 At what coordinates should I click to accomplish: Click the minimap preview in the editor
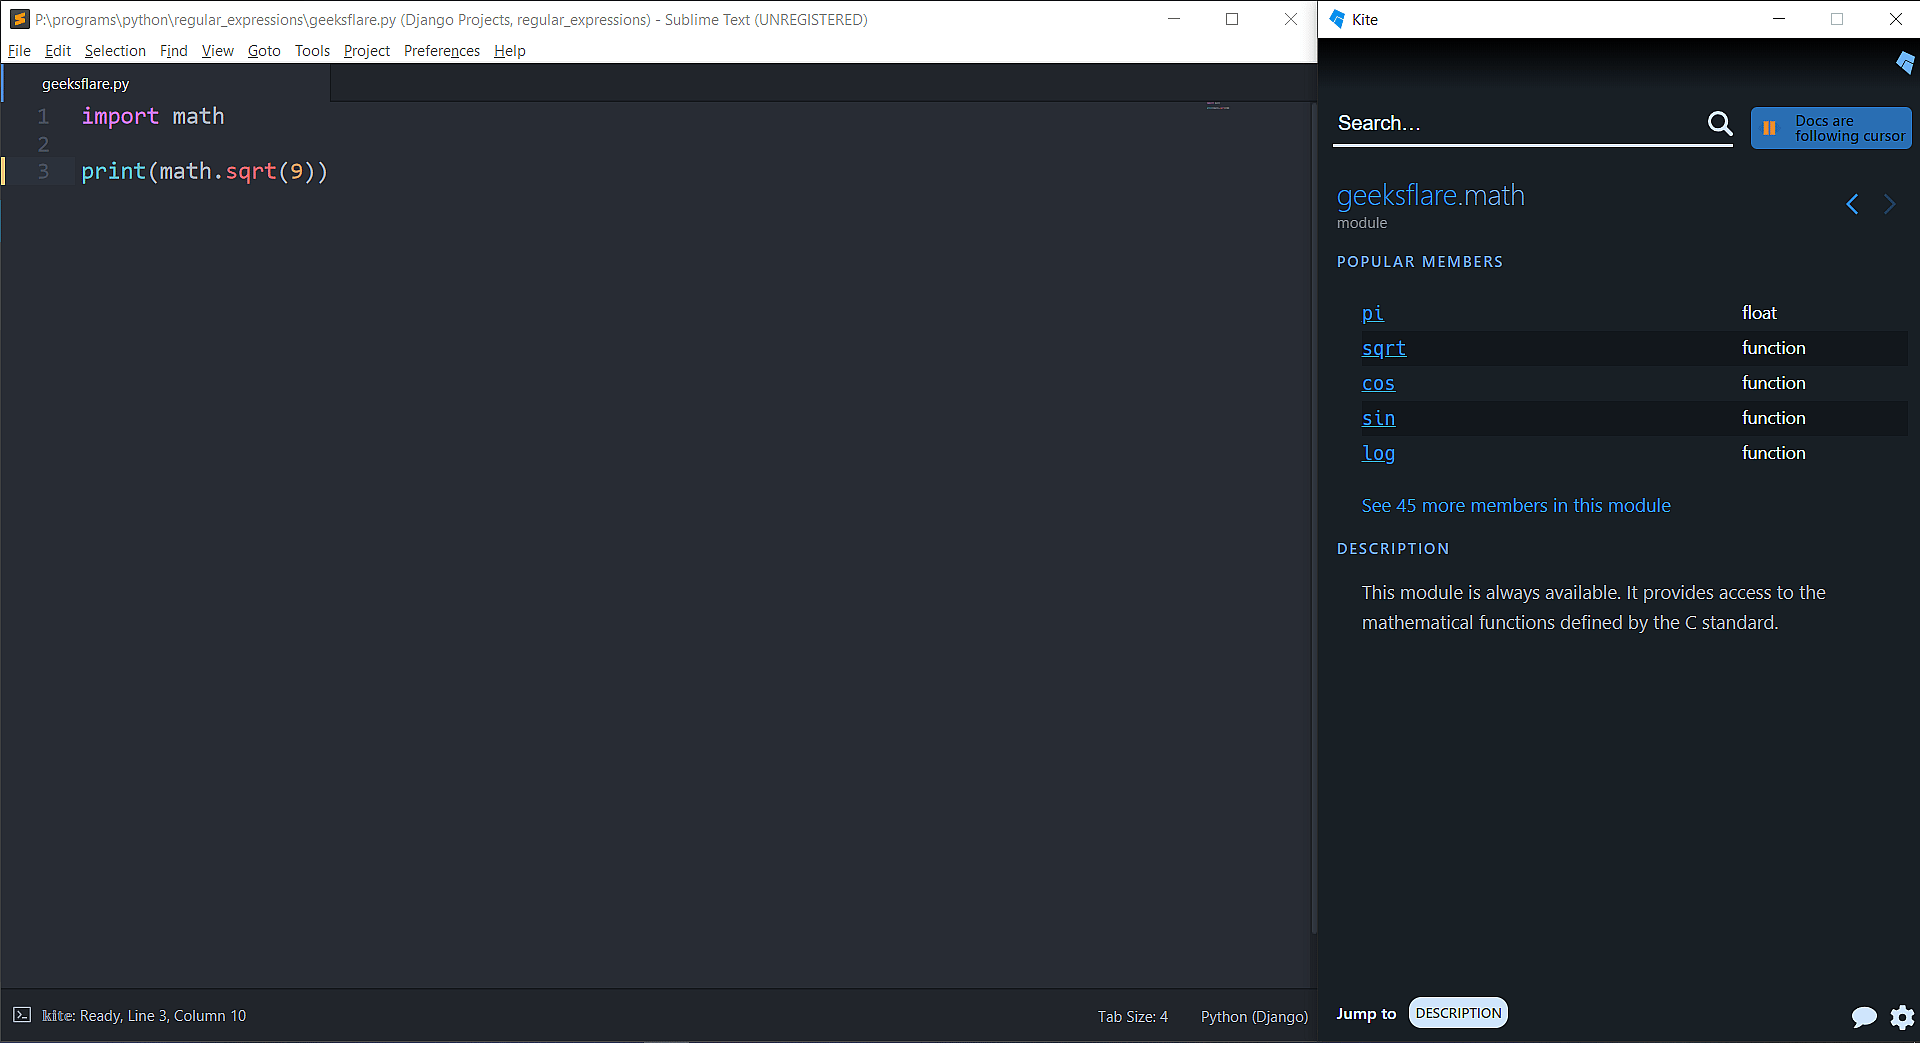1217,105
